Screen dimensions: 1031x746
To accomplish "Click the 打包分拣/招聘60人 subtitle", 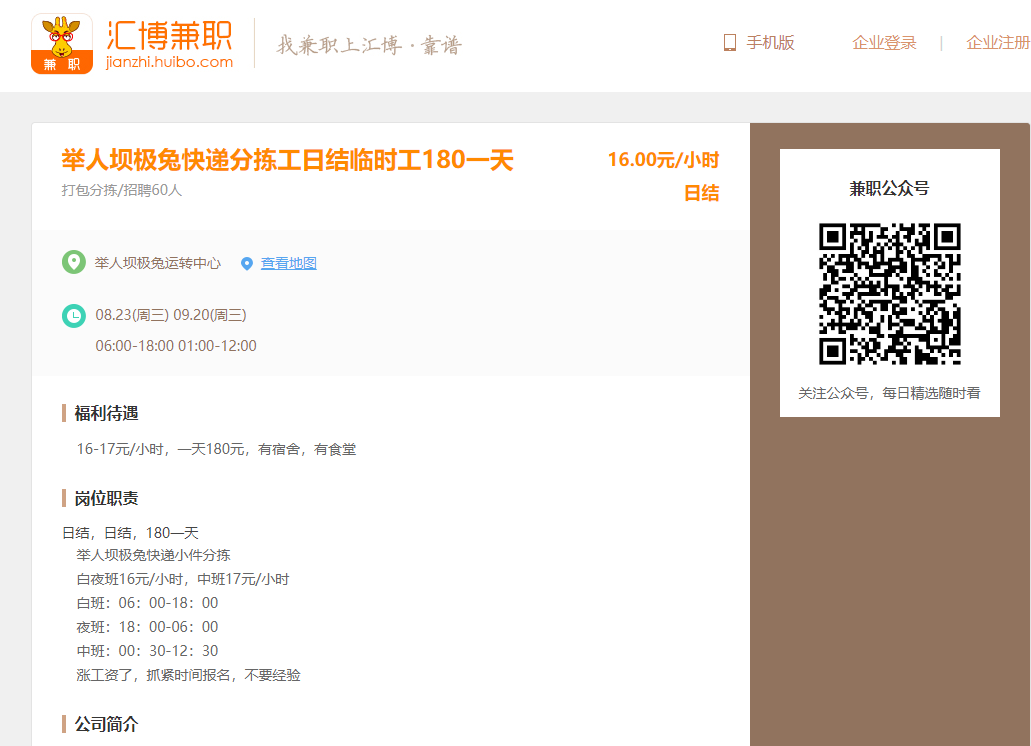I will (122, 190).
